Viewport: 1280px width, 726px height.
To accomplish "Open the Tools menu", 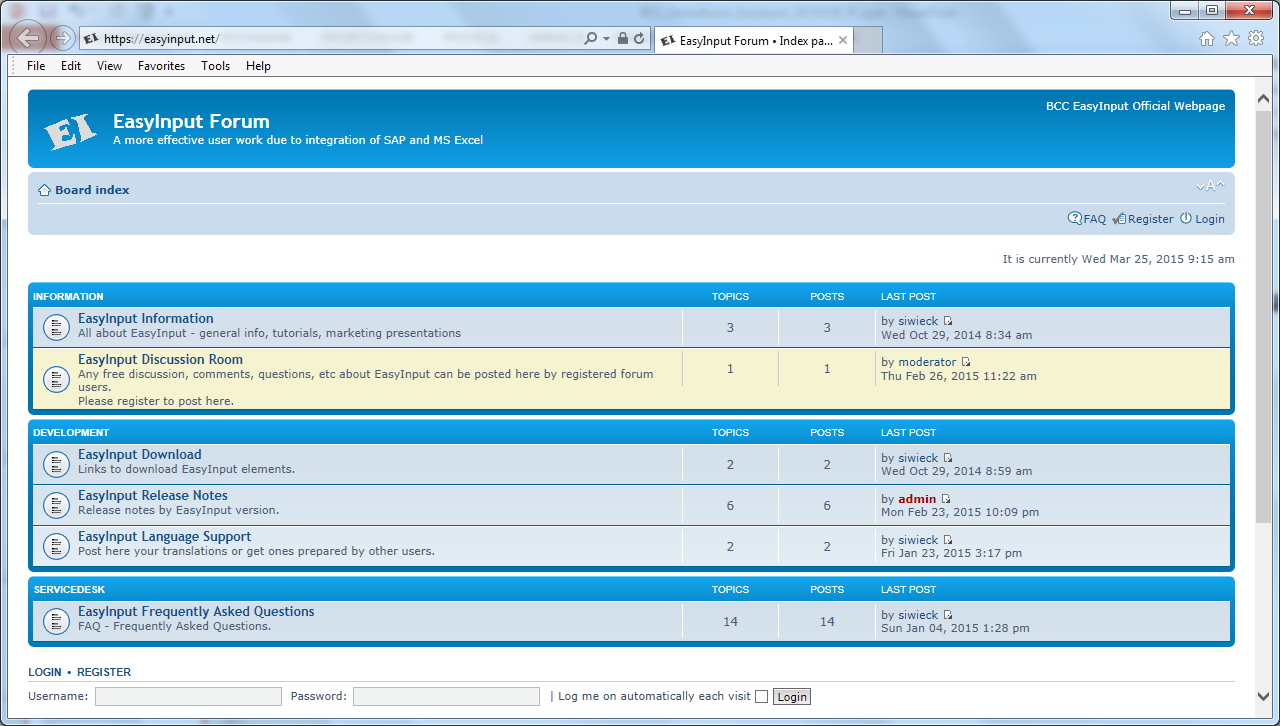I will (x=216, y=66).
